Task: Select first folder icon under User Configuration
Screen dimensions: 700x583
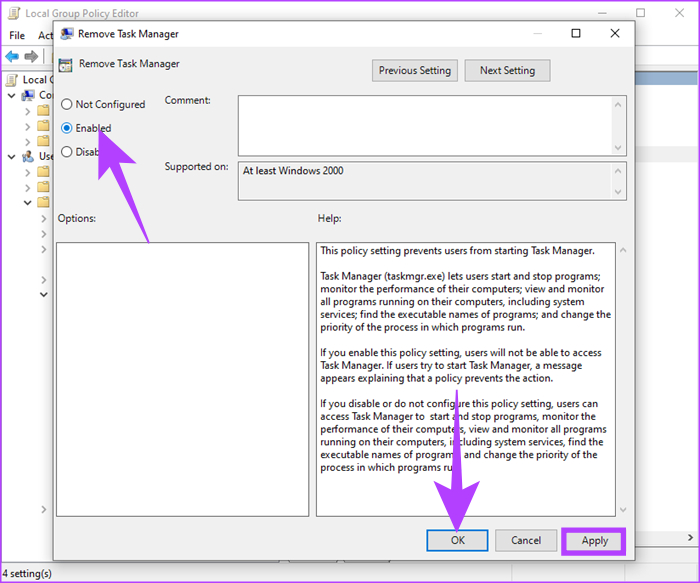Action: click(x=43, y=171)
